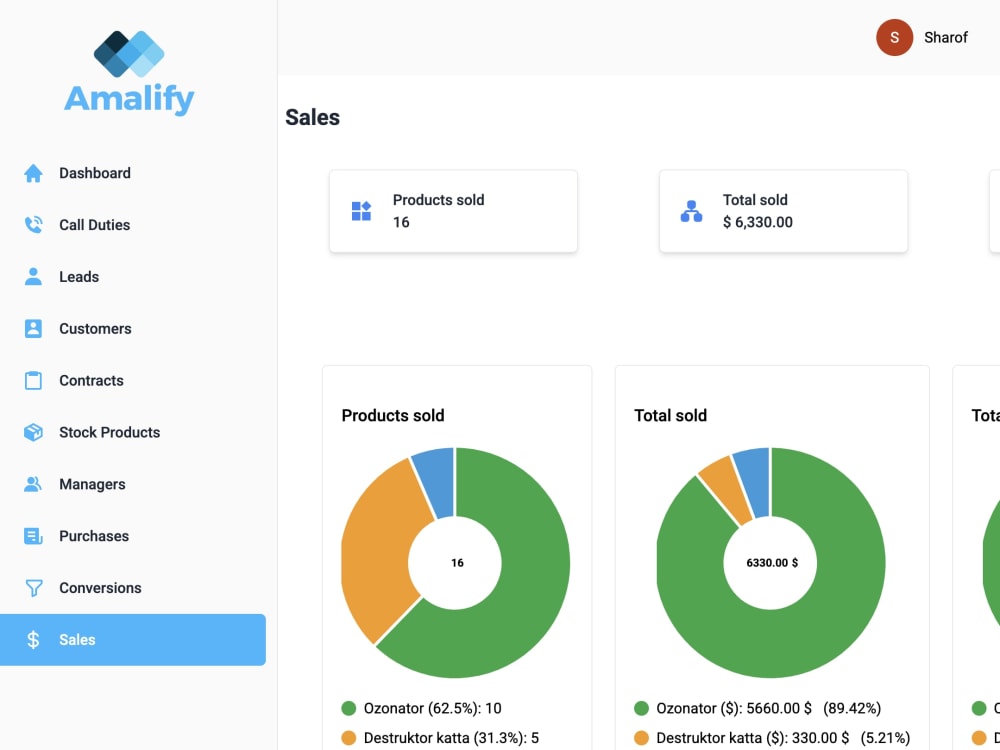
Task: Click the Sharof username
Action: click(x=946, y=38)
